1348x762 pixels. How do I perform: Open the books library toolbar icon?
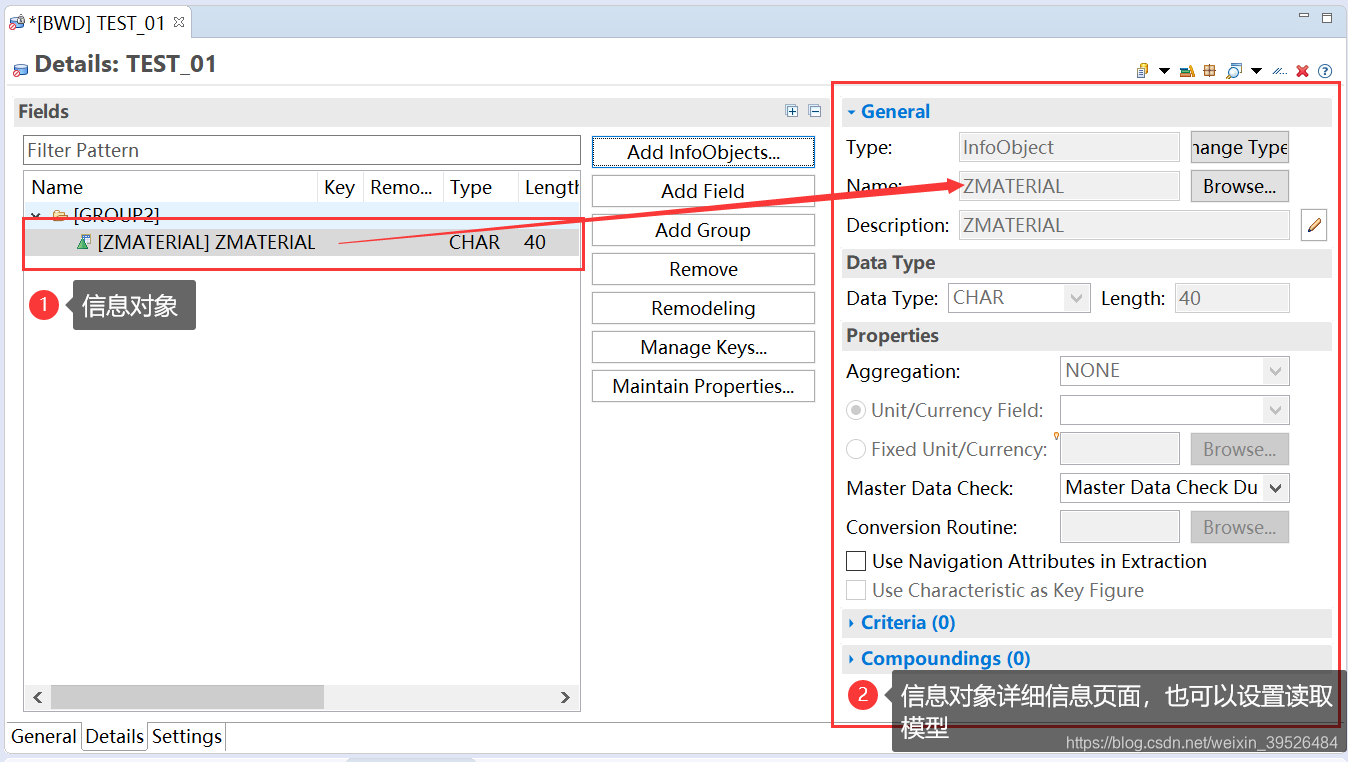coord(1187,71)
